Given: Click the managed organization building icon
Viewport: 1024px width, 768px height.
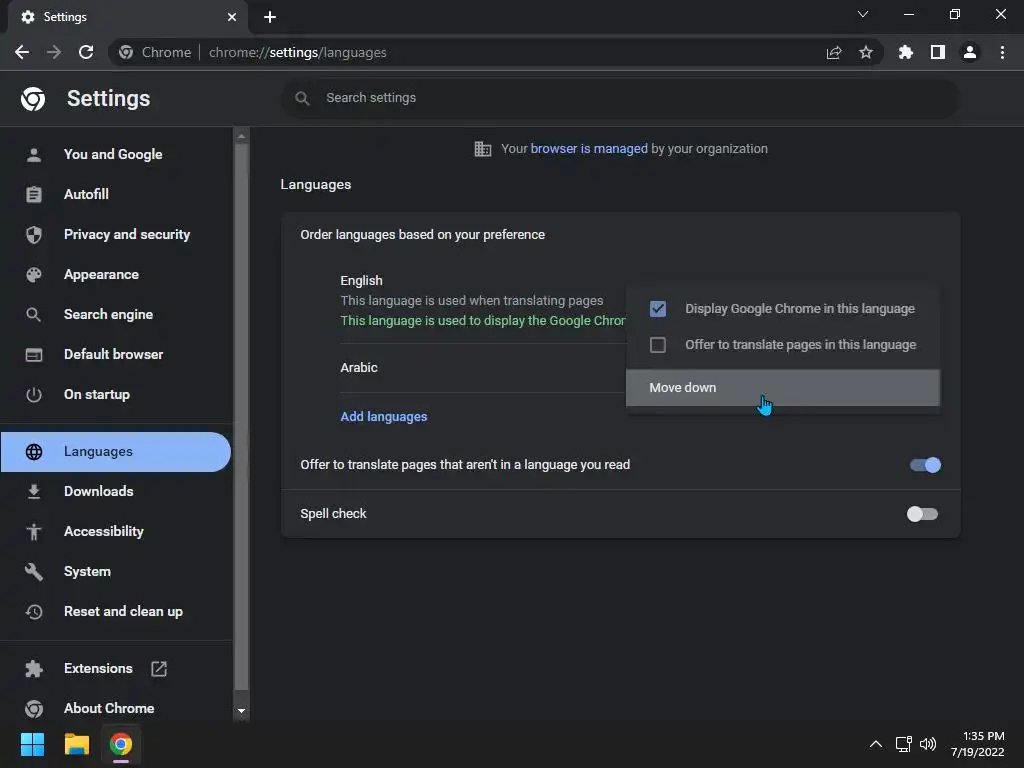Looking at the screenshot, I should (x=483, y=149).
